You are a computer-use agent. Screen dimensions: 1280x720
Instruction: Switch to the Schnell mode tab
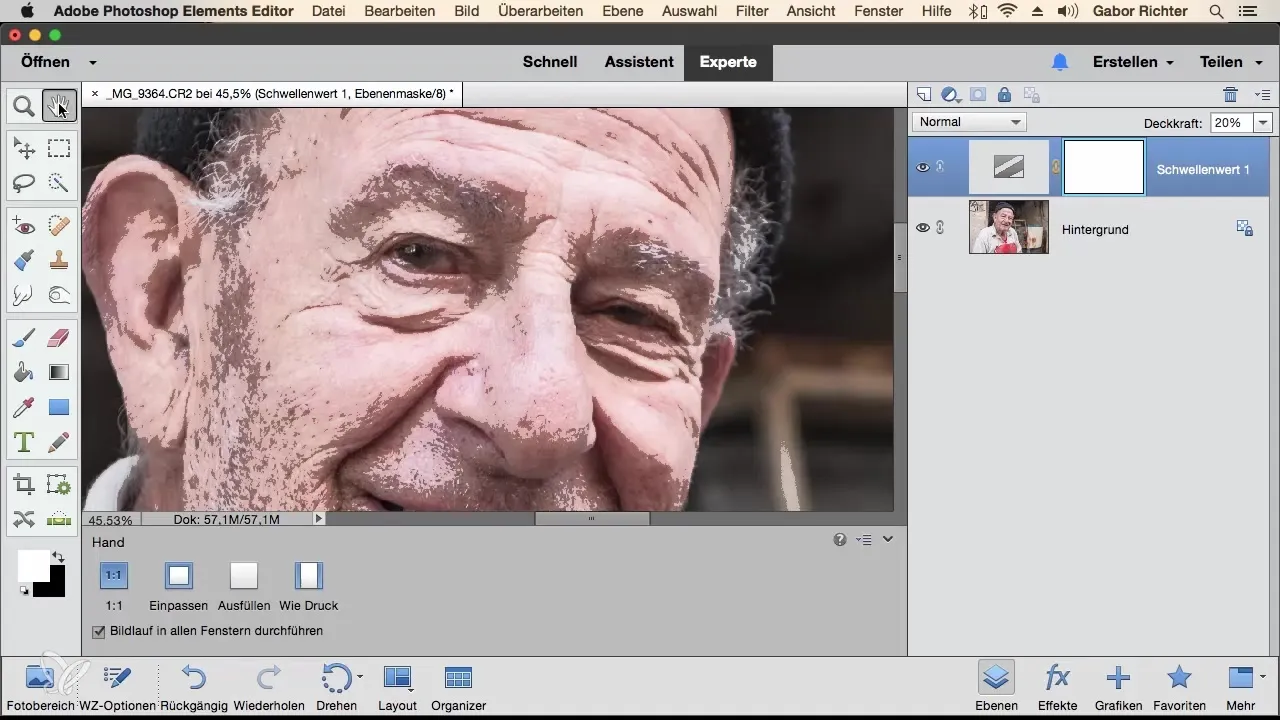(x=550, y=62)
